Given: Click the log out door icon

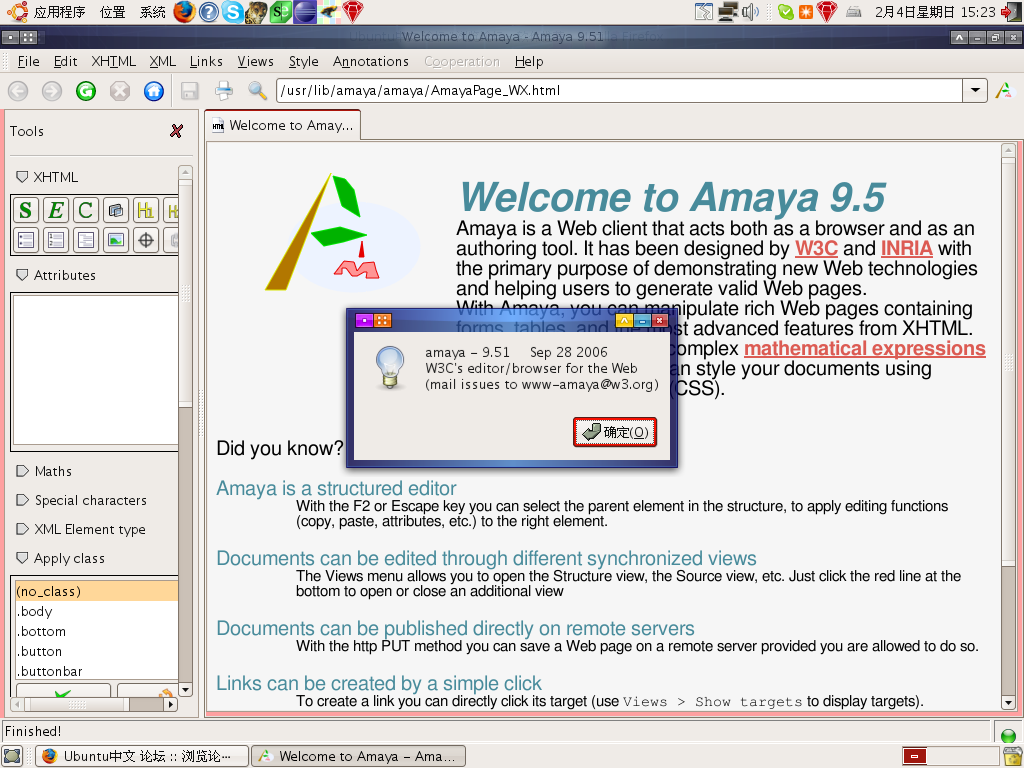Looking at the screenshot, I should [1012, 12].
